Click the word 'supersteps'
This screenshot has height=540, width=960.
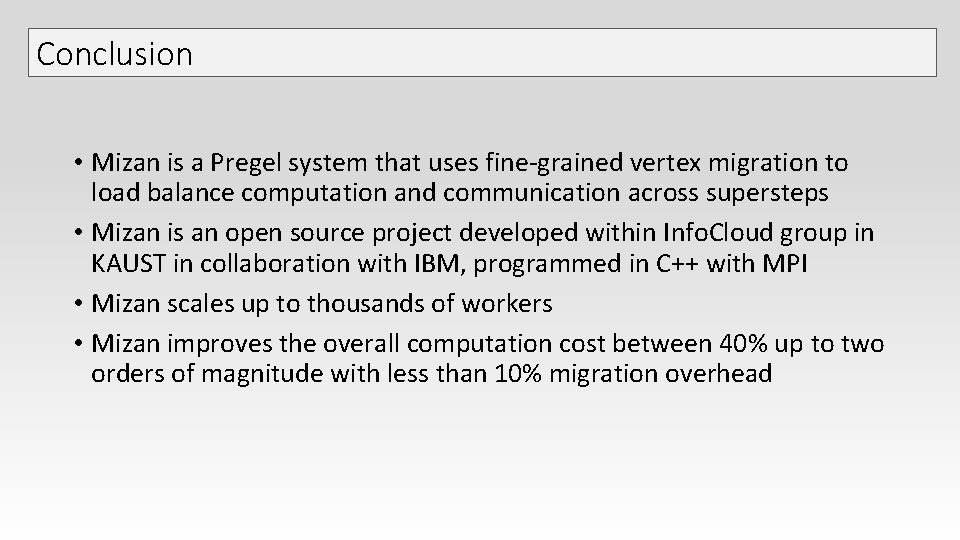point(767,193)
